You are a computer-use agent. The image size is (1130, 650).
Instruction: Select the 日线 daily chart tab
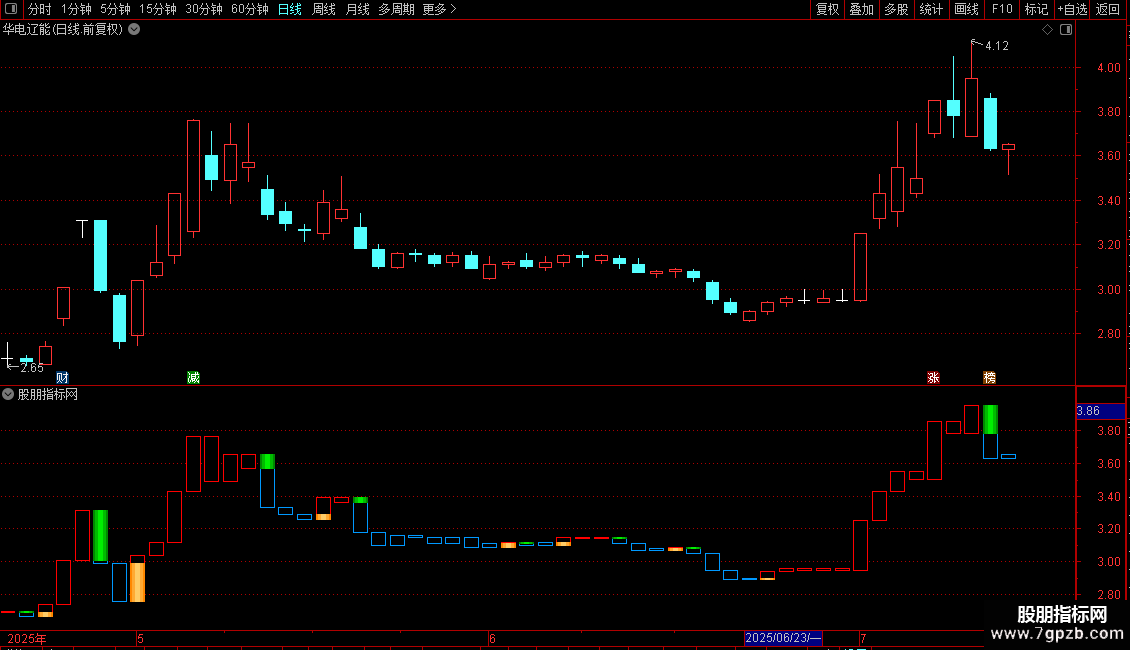[290, 9]
